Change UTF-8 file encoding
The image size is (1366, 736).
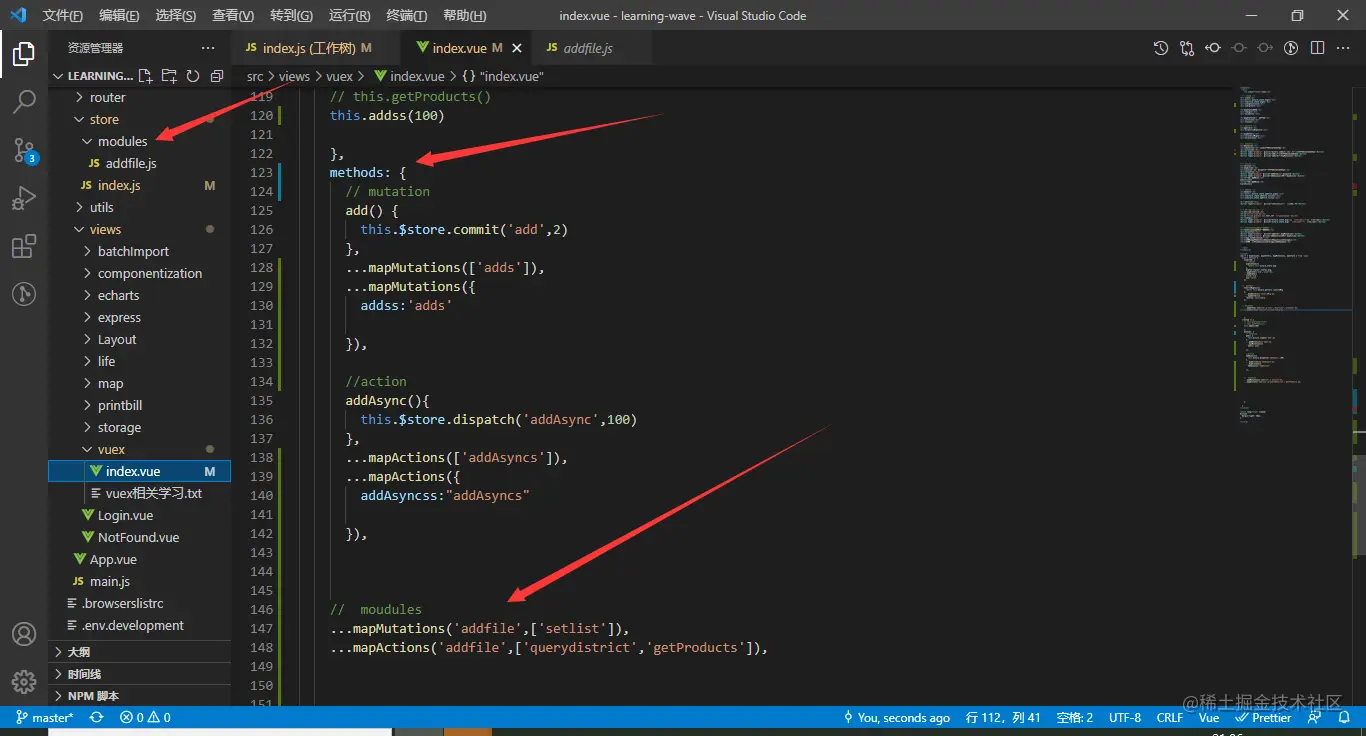(1124, 717)
